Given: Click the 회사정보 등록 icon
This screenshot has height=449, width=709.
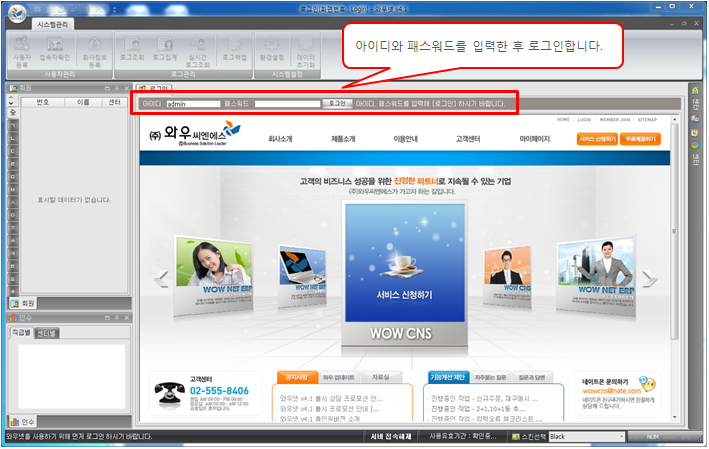Looking at the screenshot, I should click(x=93, y=49).
